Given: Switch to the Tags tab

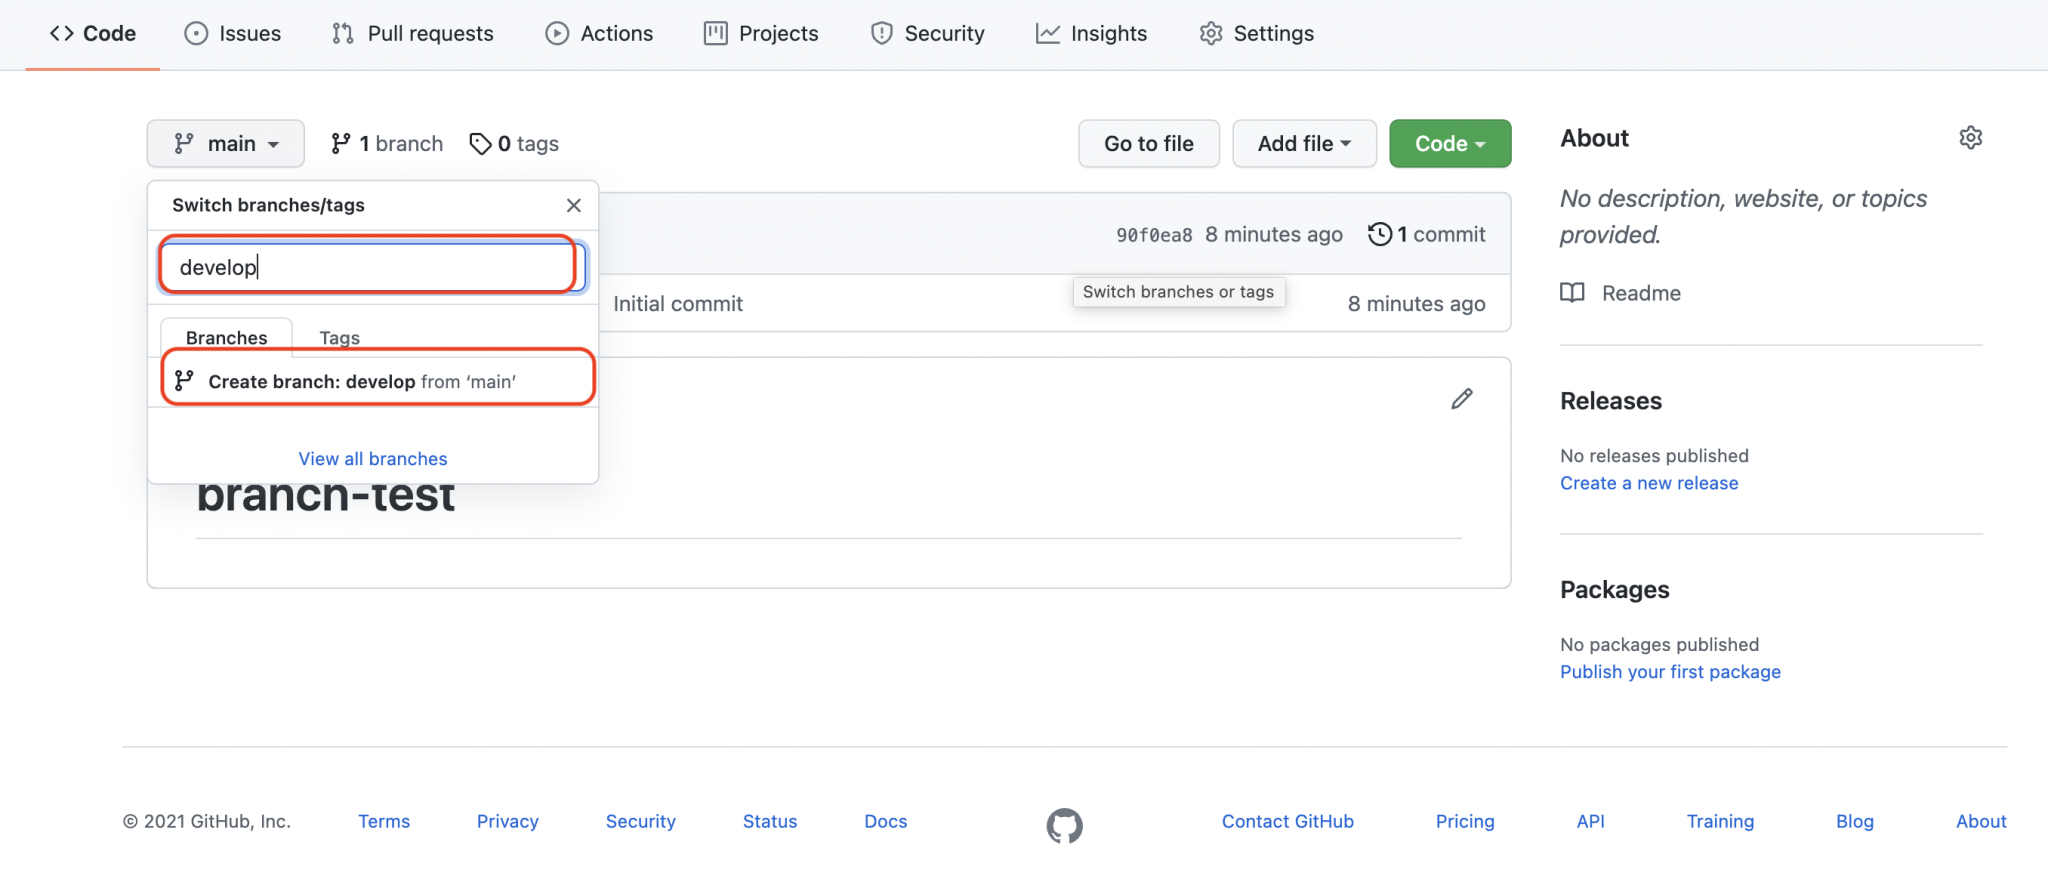Looking at the screenshot, I should tap(339, 338).
